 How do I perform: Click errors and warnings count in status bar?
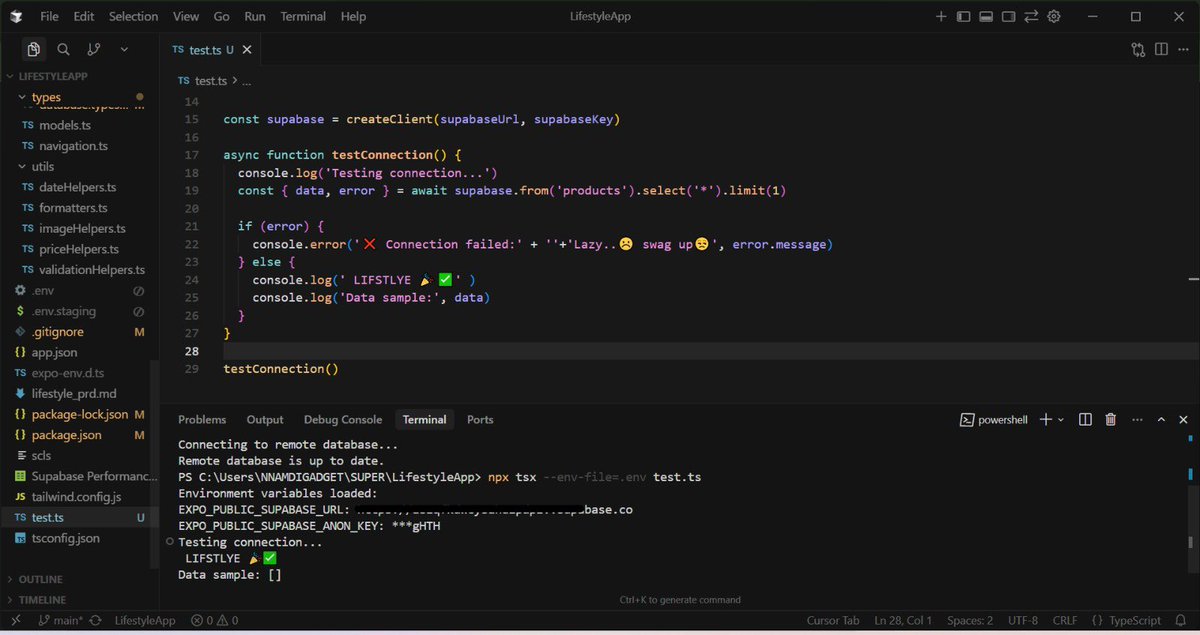point(213,620)
